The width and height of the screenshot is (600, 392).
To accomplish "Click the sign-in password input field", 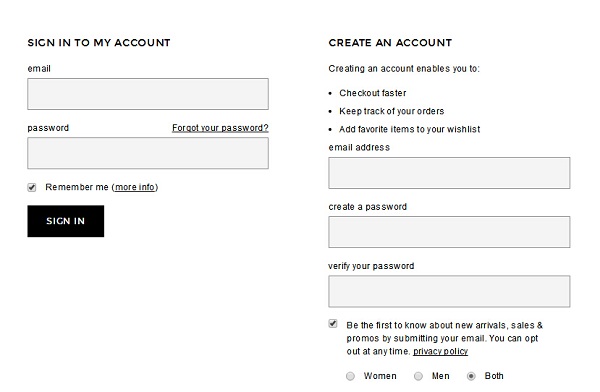I will click(x=148, y=153).
